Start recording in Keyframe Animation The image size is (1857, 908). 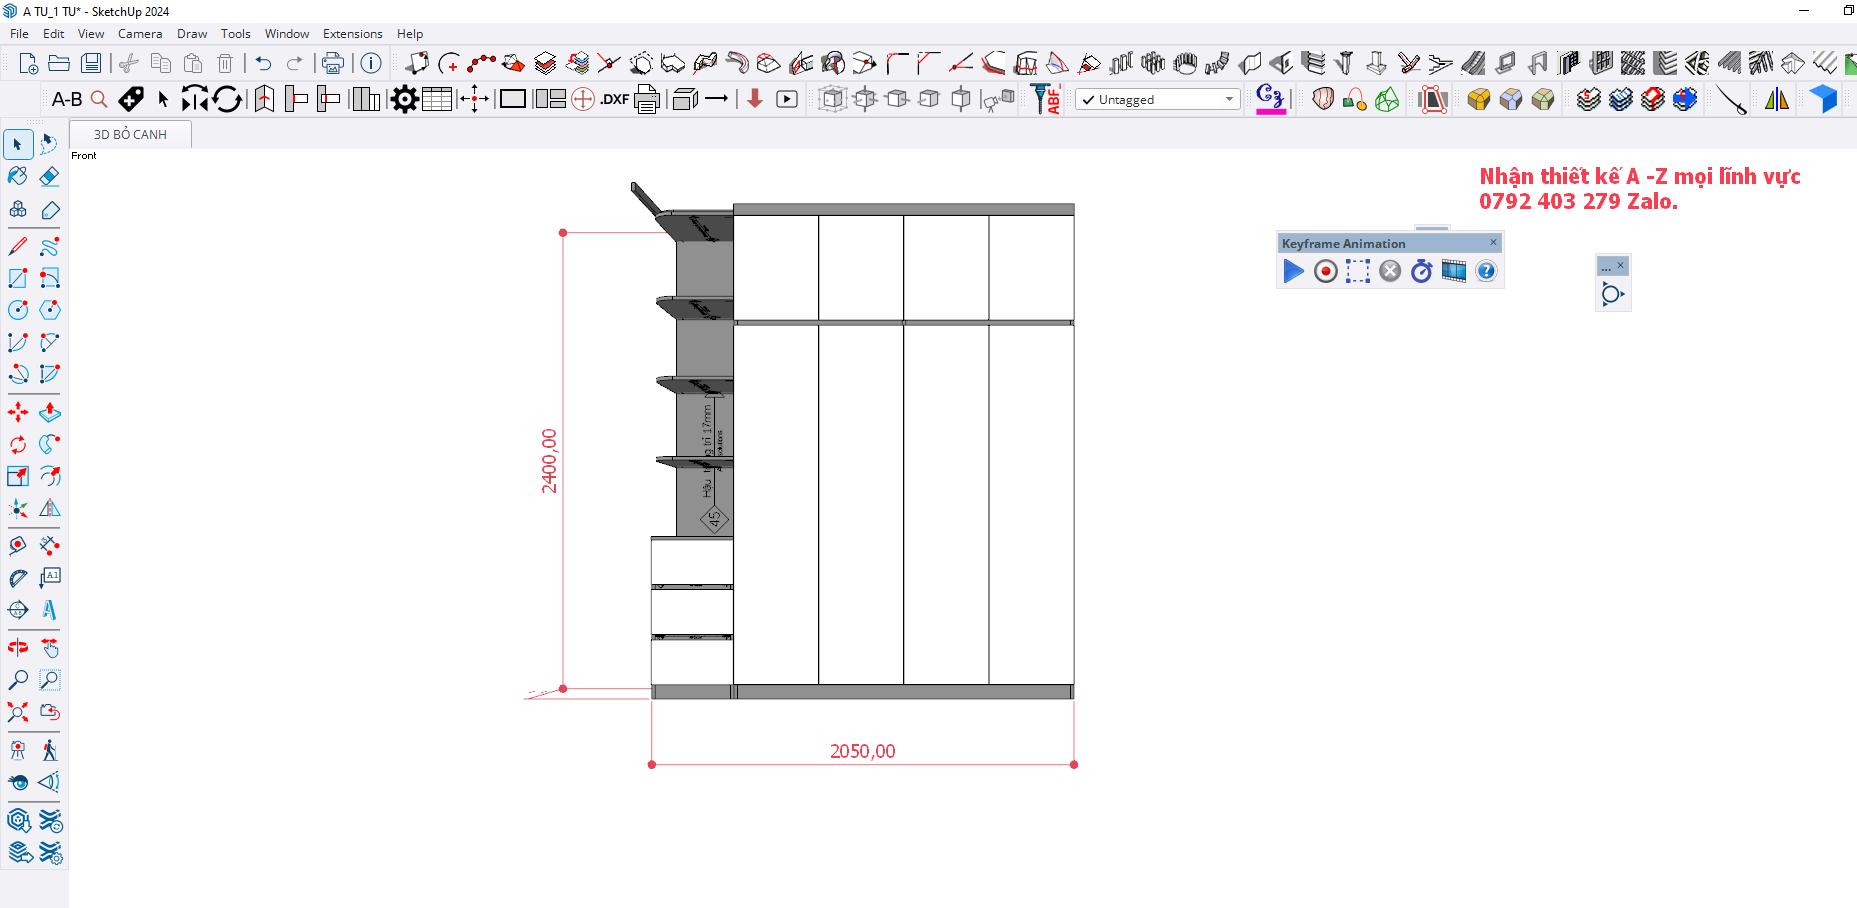pyautogui.click(x=1325, y=271)
